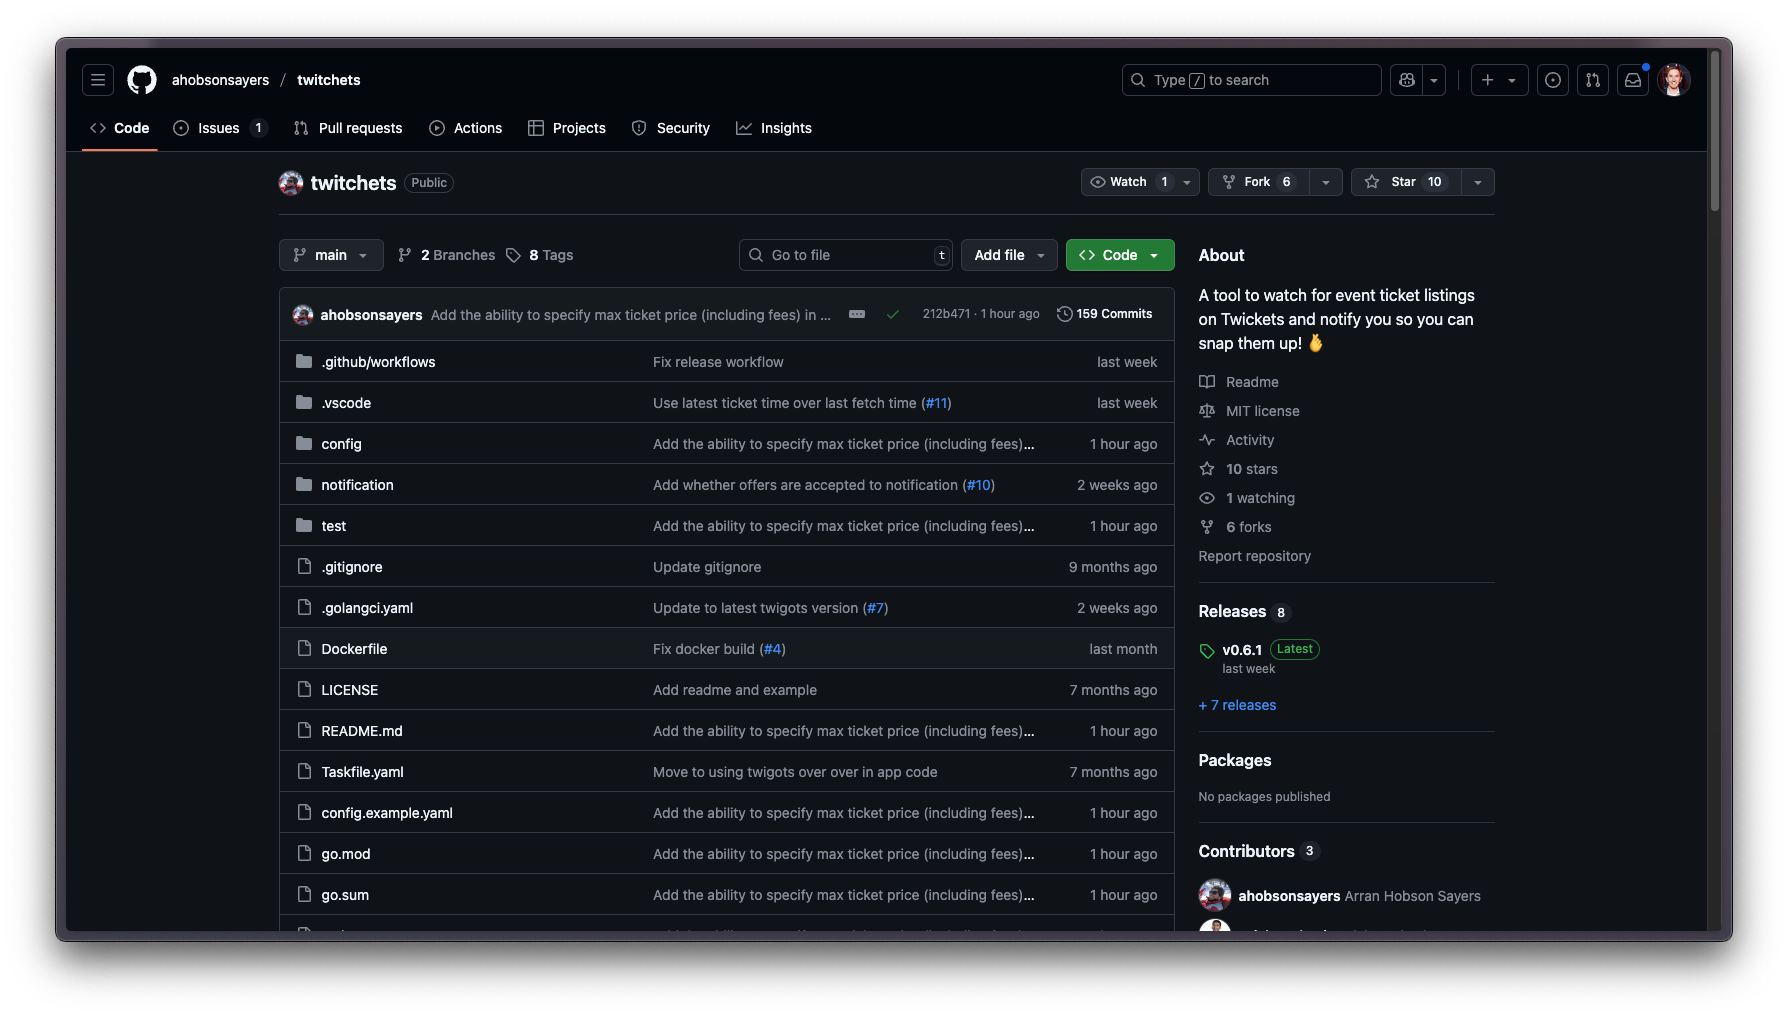Open pull requests icon in header
This screenshot has height=1015, width=1788.
1593,80
